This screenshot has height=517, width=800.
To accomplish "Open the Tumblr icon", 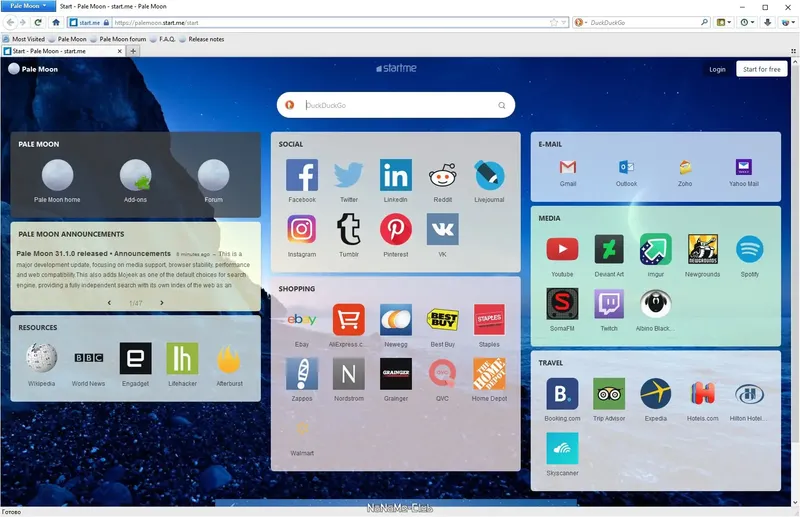I will [349, 229].
